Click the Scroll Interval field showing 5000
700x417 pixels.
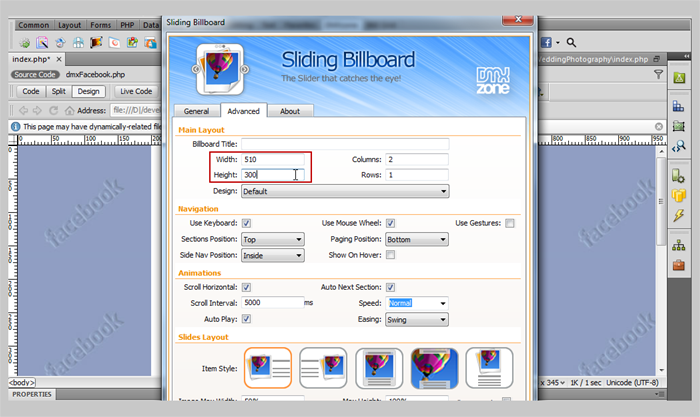coord(273,303)
